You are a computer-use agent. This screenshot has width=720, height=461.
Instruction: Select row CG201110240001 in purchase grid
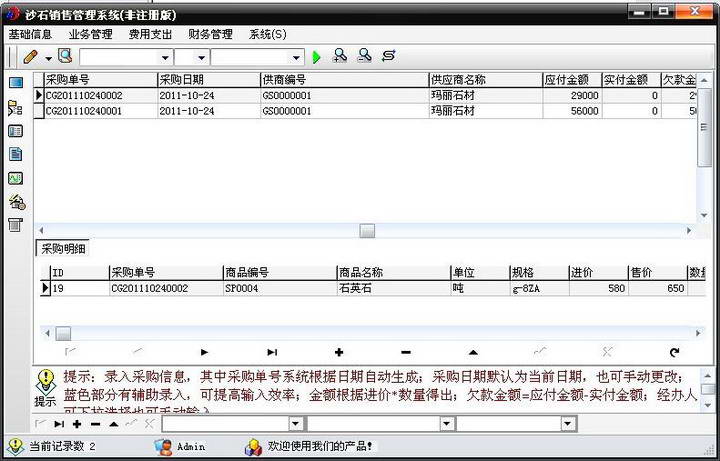click(365, 111)
